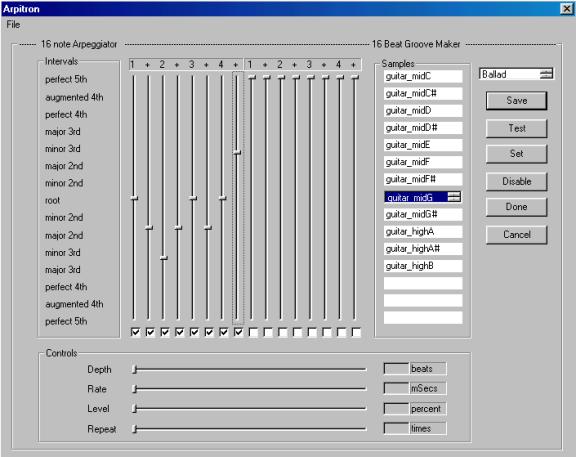Click the Disable button
Viewport: 576px width, 457px height.
[x=516, y=181]
